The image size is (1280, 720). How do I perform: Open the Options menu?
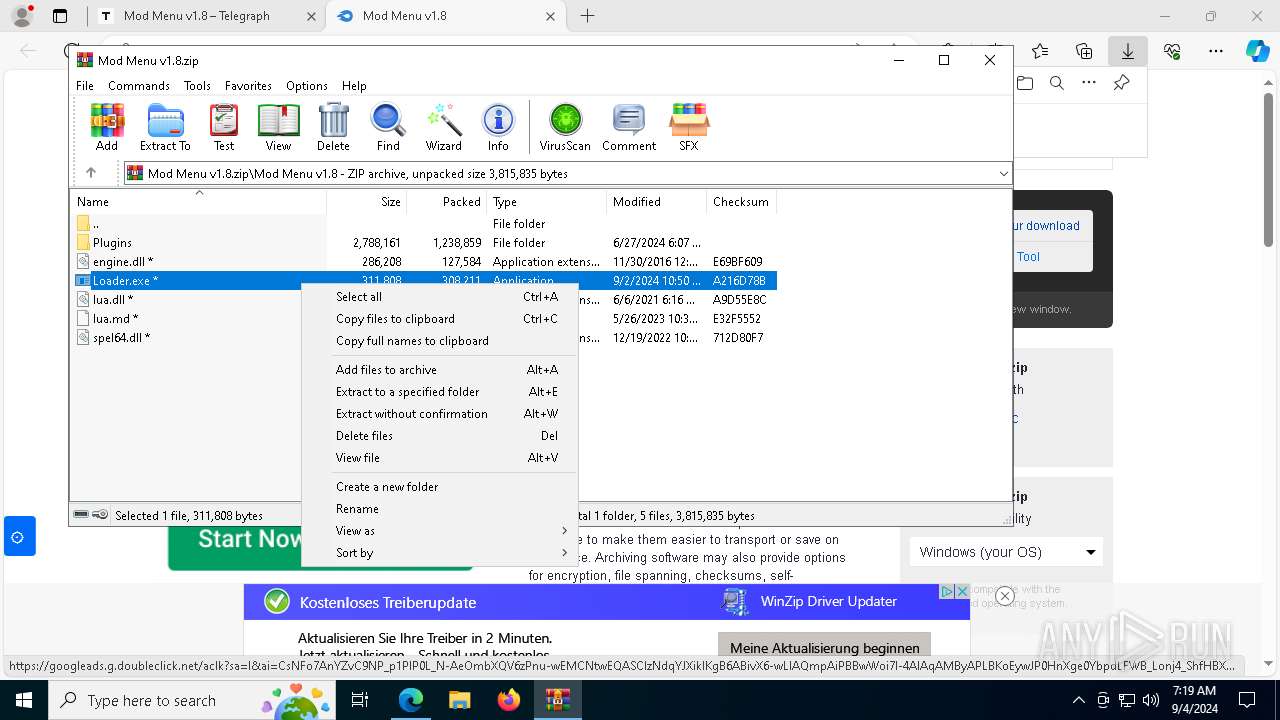point(307,86)
